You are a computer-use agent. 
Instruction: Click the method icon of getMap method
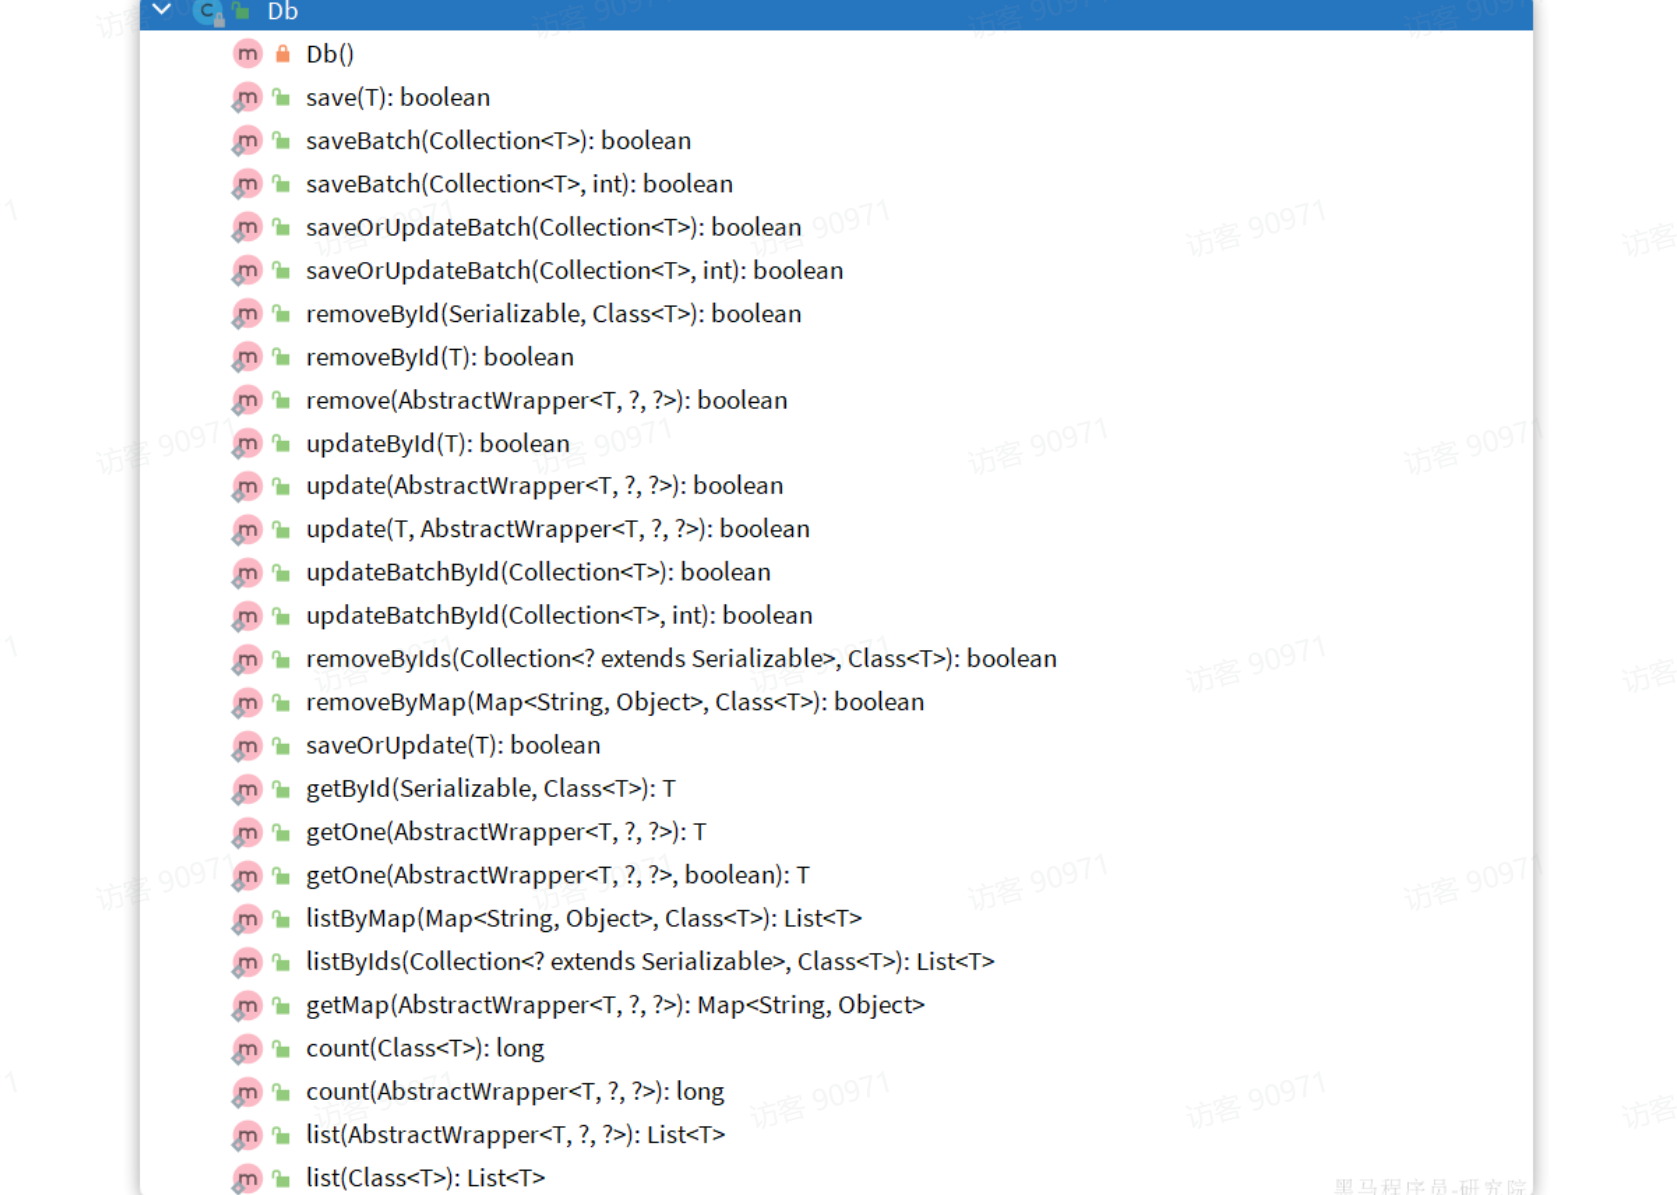pyautogui.click(x=247, y=1005)
